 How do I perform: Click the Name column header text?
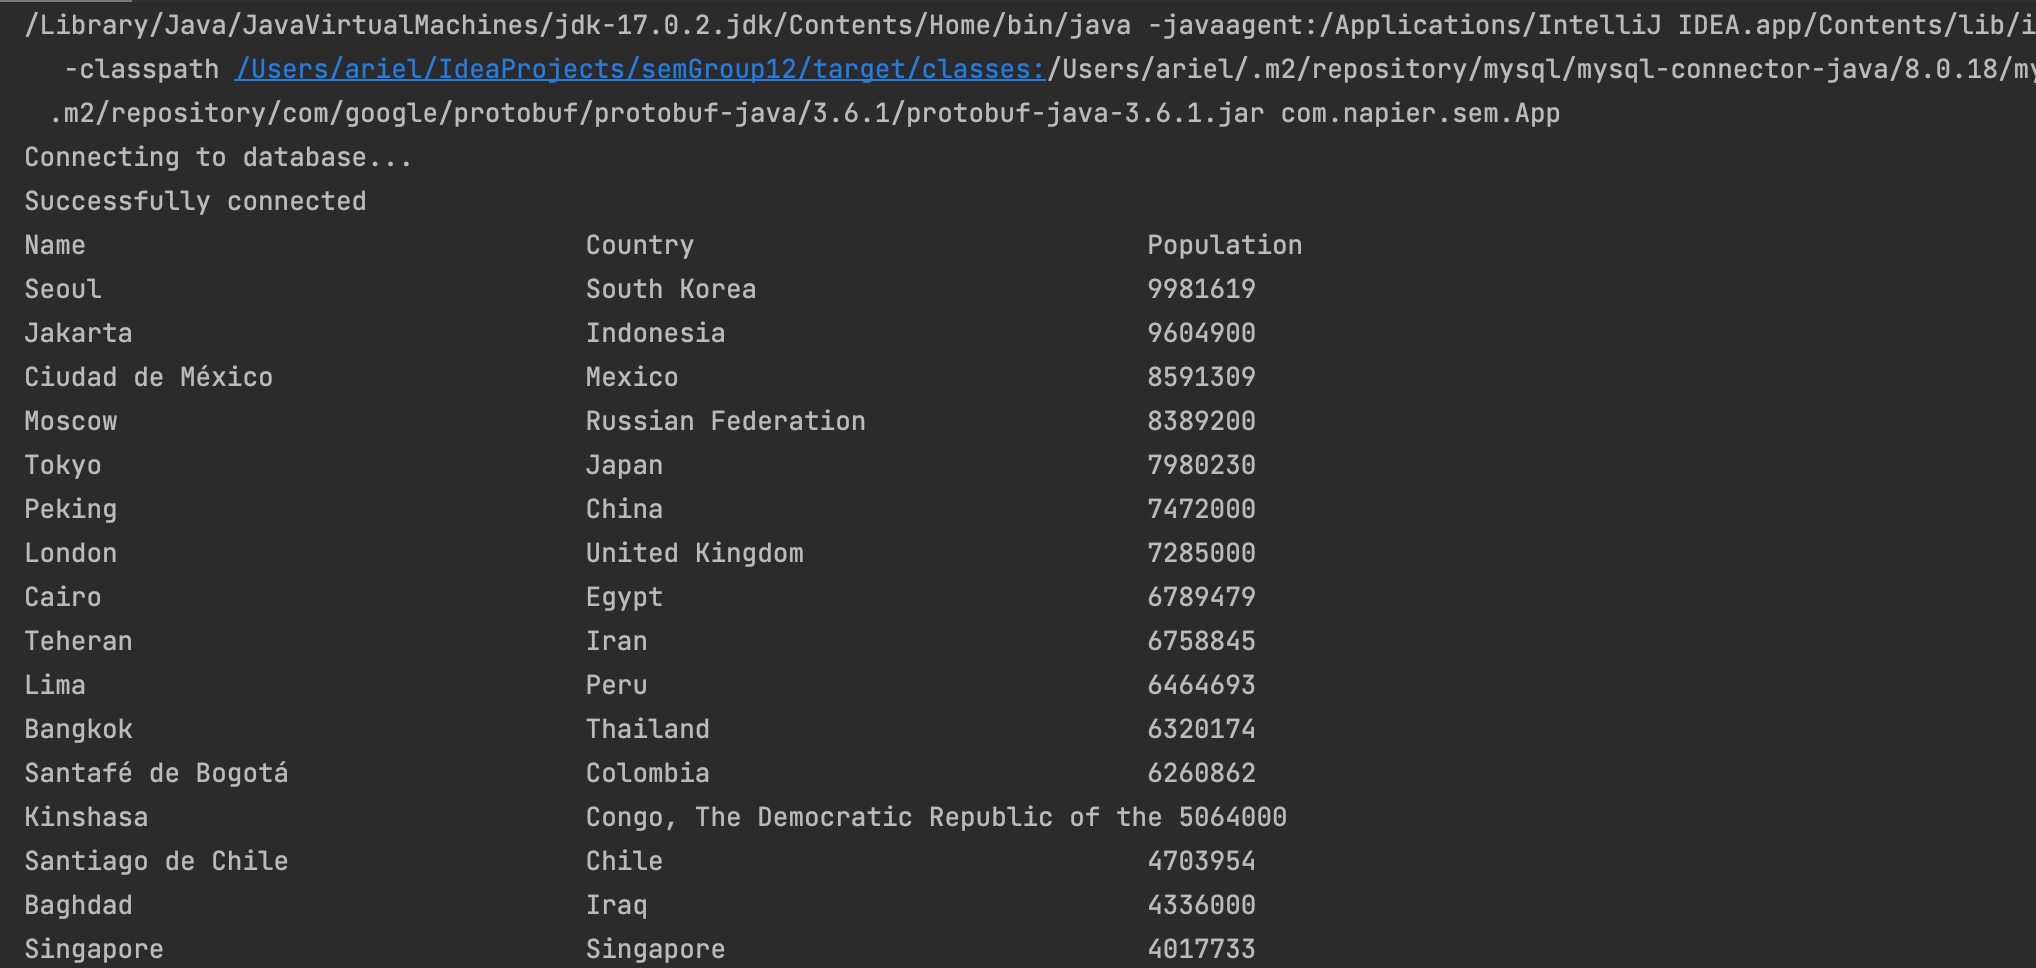55,245
